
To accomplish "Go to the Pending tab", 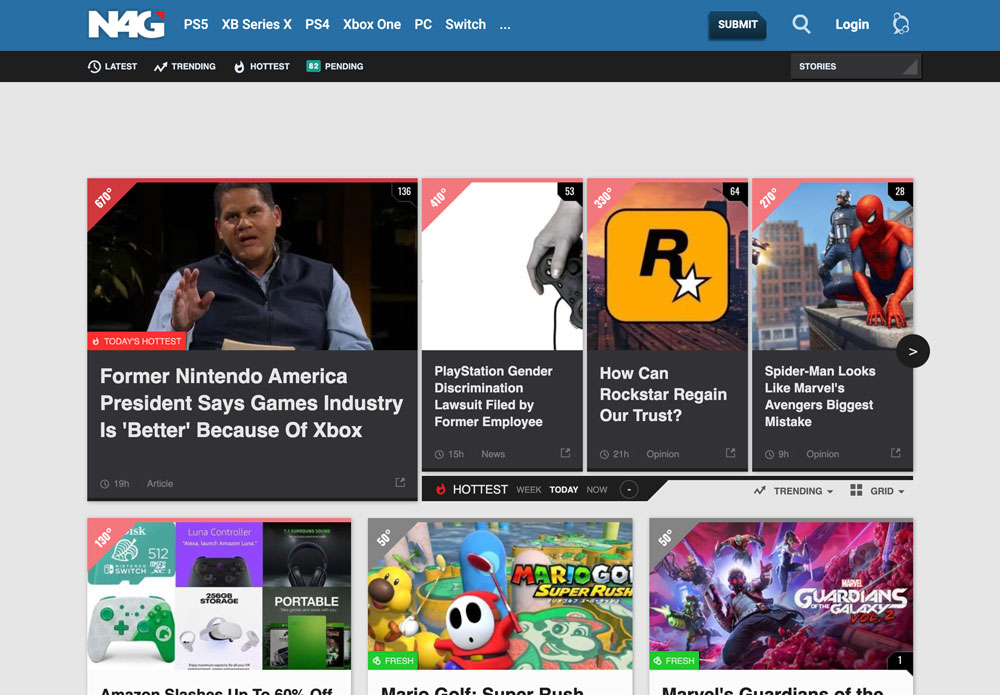I will pos(335,66).
